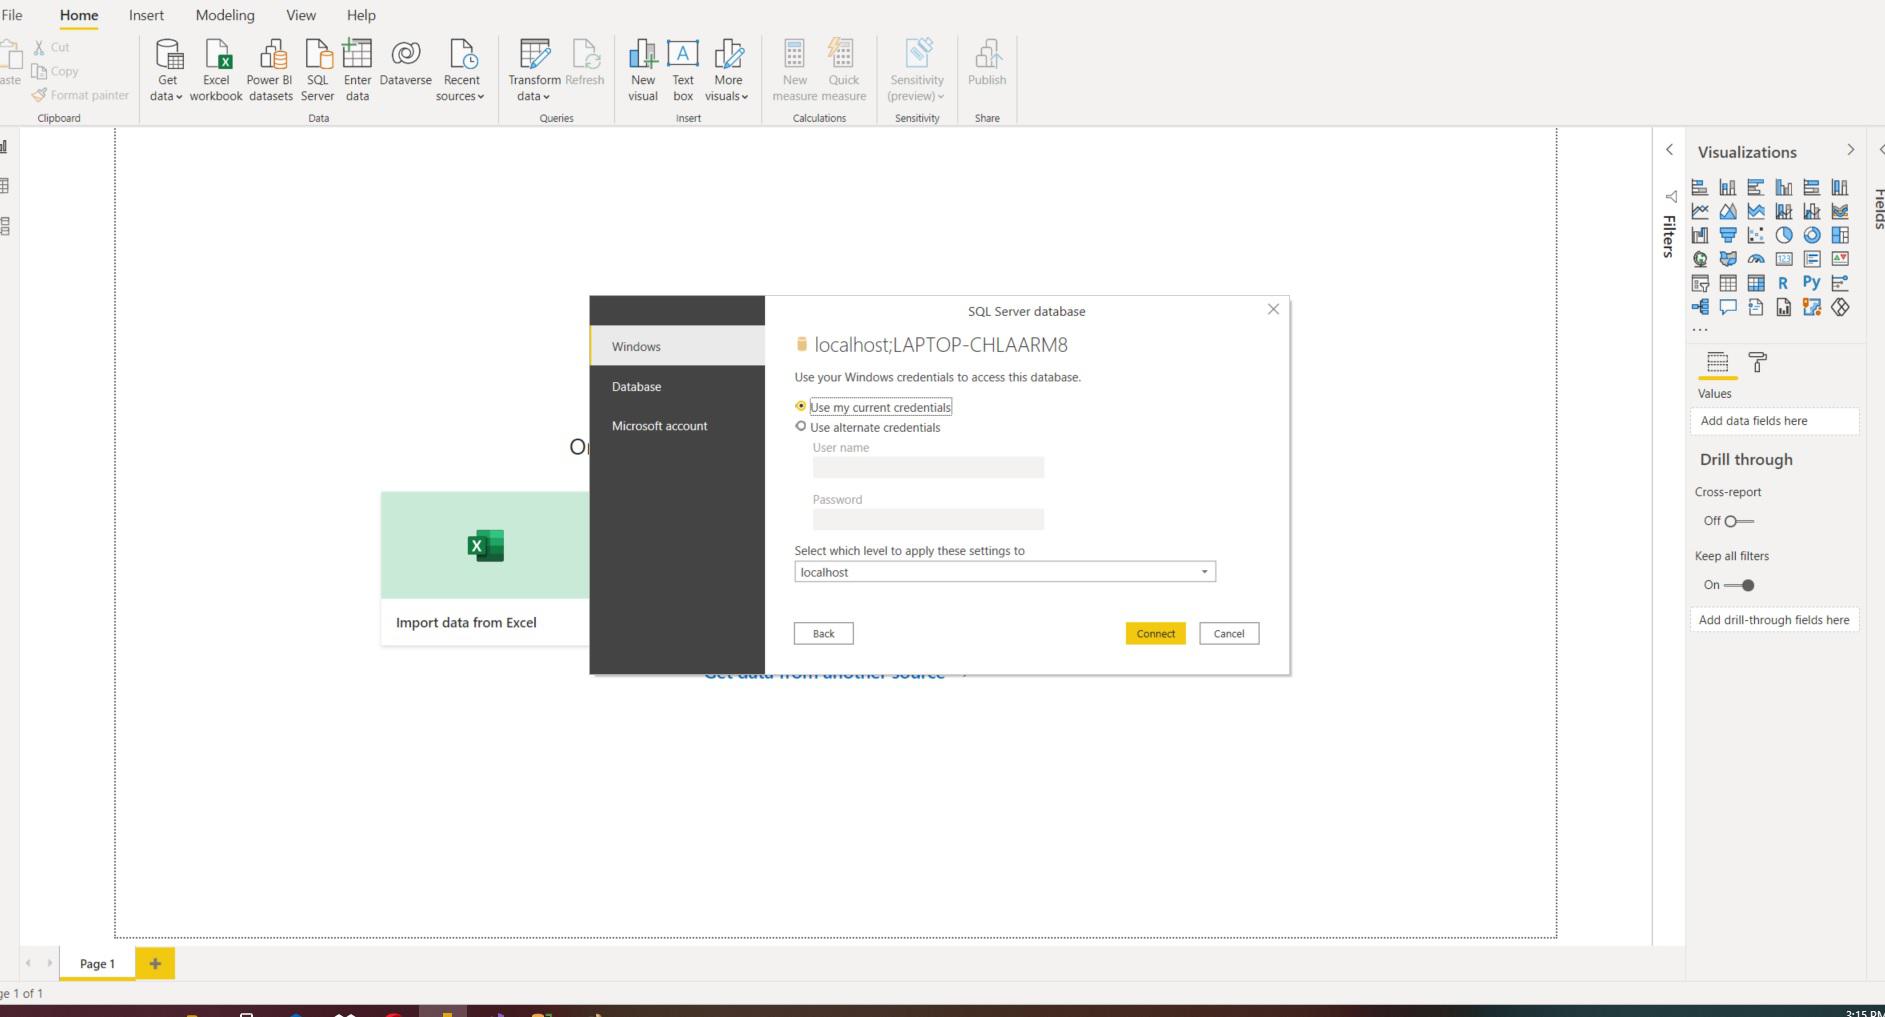The image size is (1885, 1017).
Task: Choose Pie chart visualization
Action: [x=1783, y=235]
